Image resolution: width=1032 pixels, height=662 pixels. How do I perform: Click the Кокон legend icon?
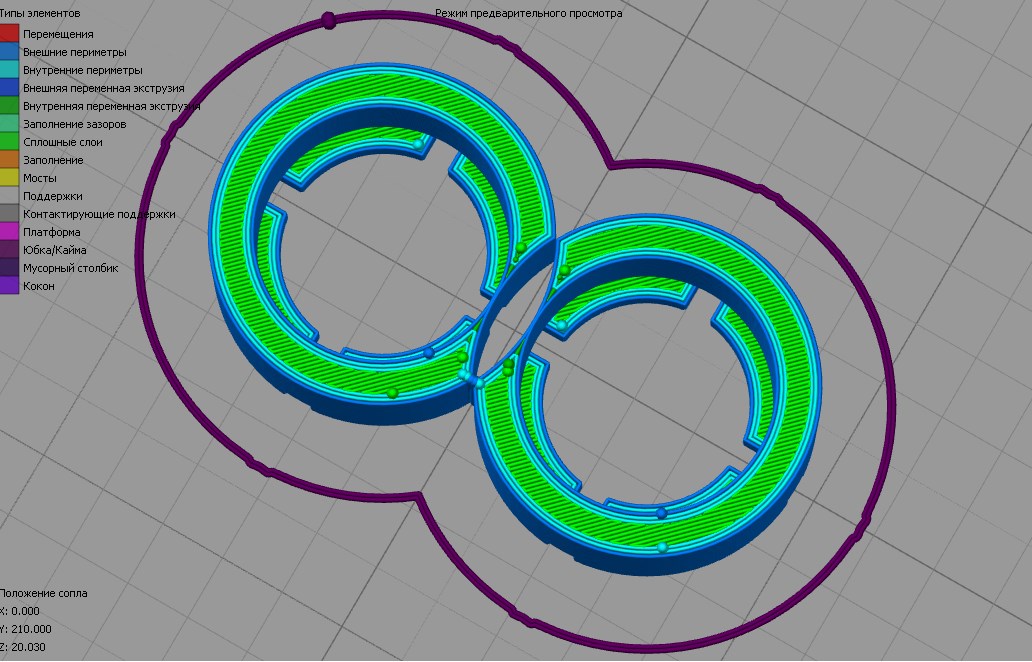10,284
